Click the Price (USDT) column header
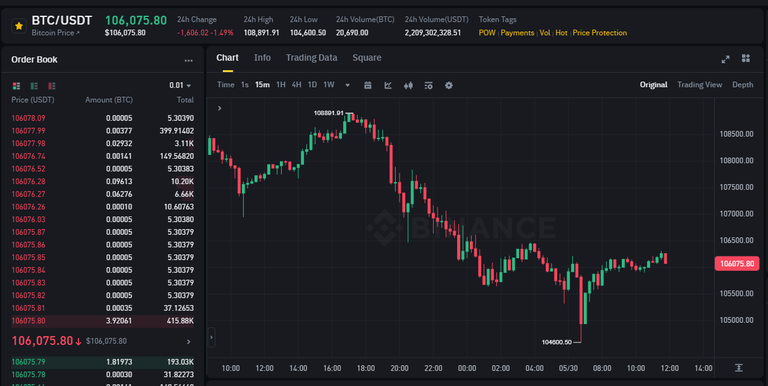Viewport: 768px width, 386px height. (33, 100)
